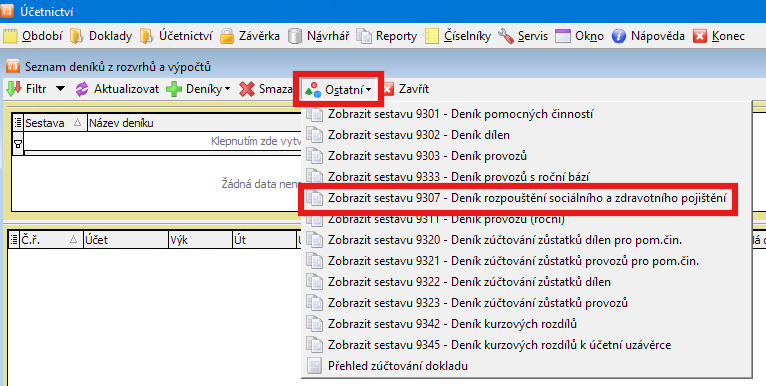
Task: Click the purple Aktualizovat arrows icon
Action: tap(82, 89)
